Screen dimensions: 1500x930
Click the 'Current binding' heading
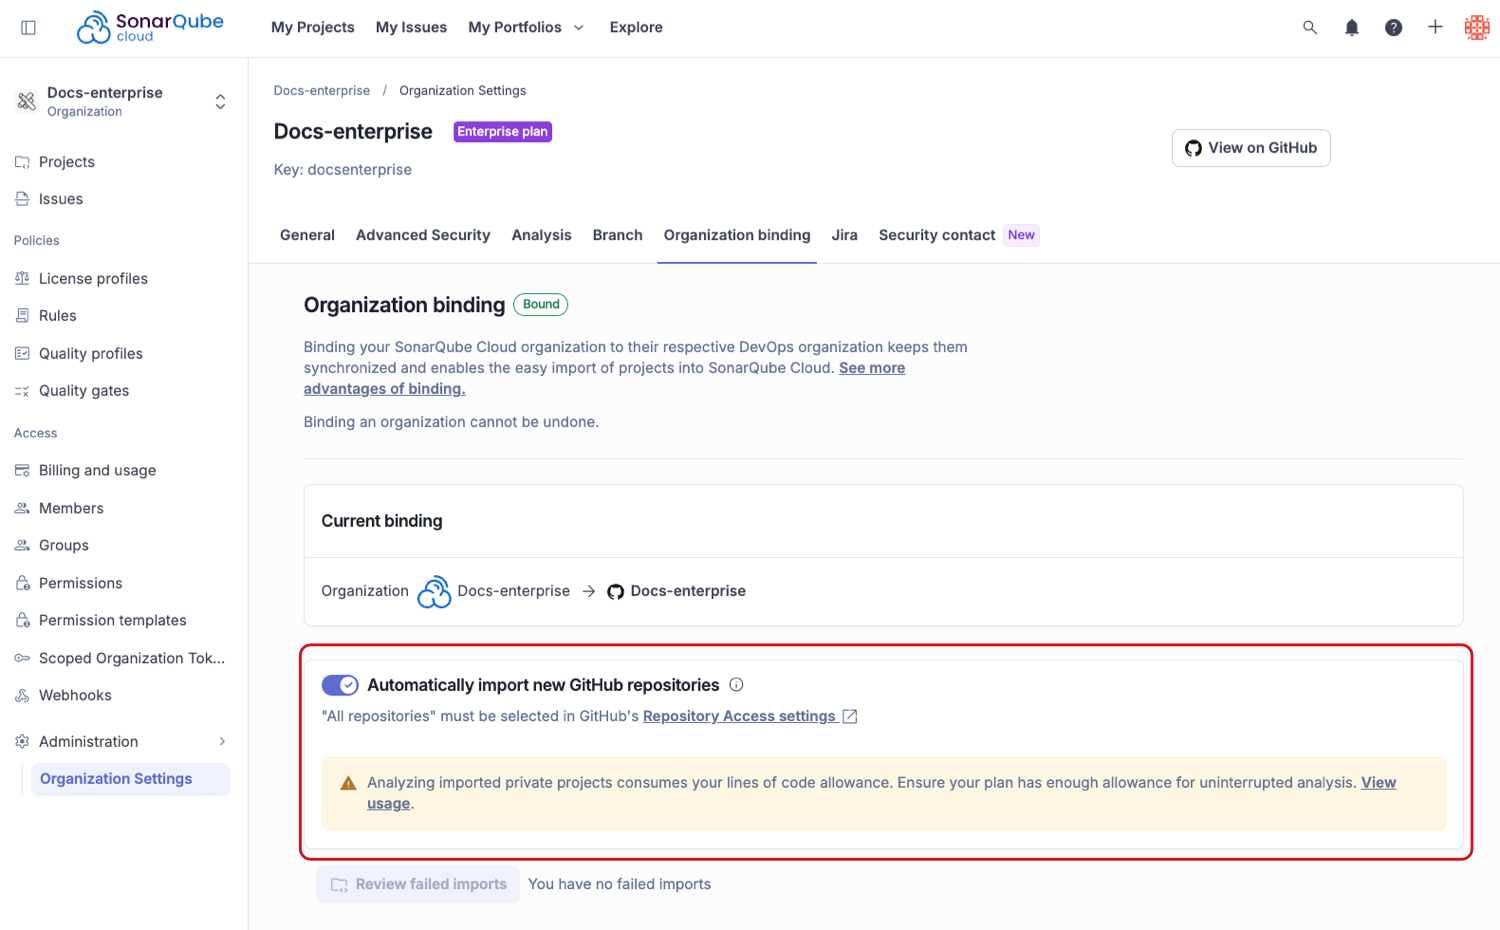click(382, 521)
